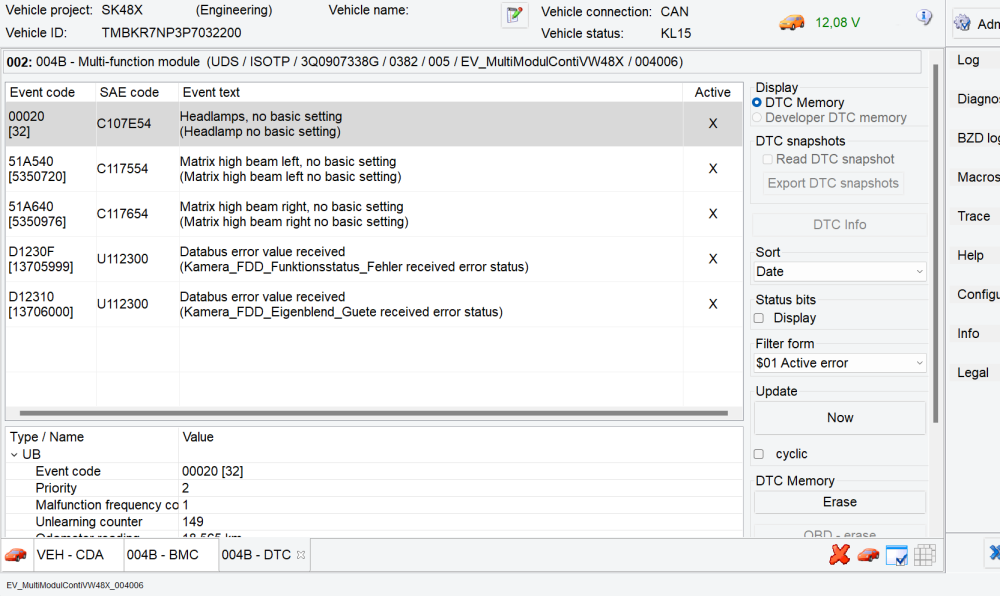Select the Kamera_FDD_Funktionsstatus_Fehler error row
Screen dimensions: 1000x596
[x=374, y=259]
